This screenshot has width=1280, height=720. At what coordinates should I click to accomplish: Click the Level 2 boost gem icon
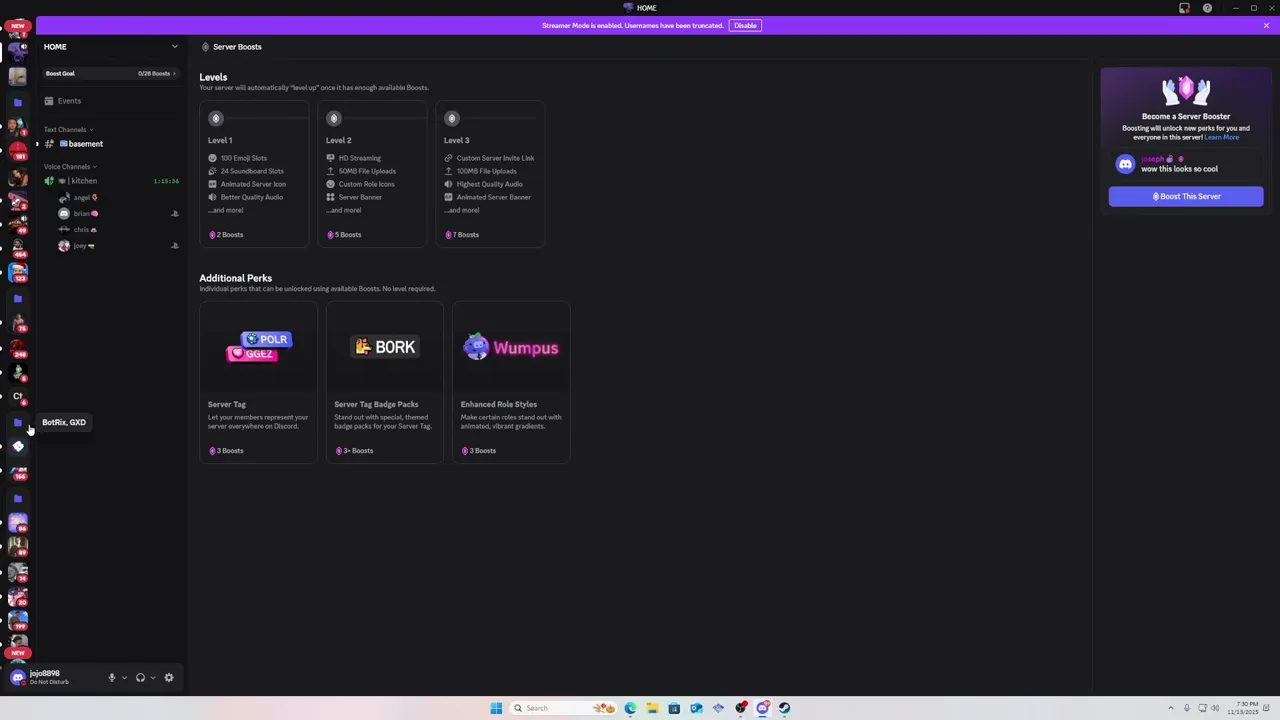tap(334, 119)
